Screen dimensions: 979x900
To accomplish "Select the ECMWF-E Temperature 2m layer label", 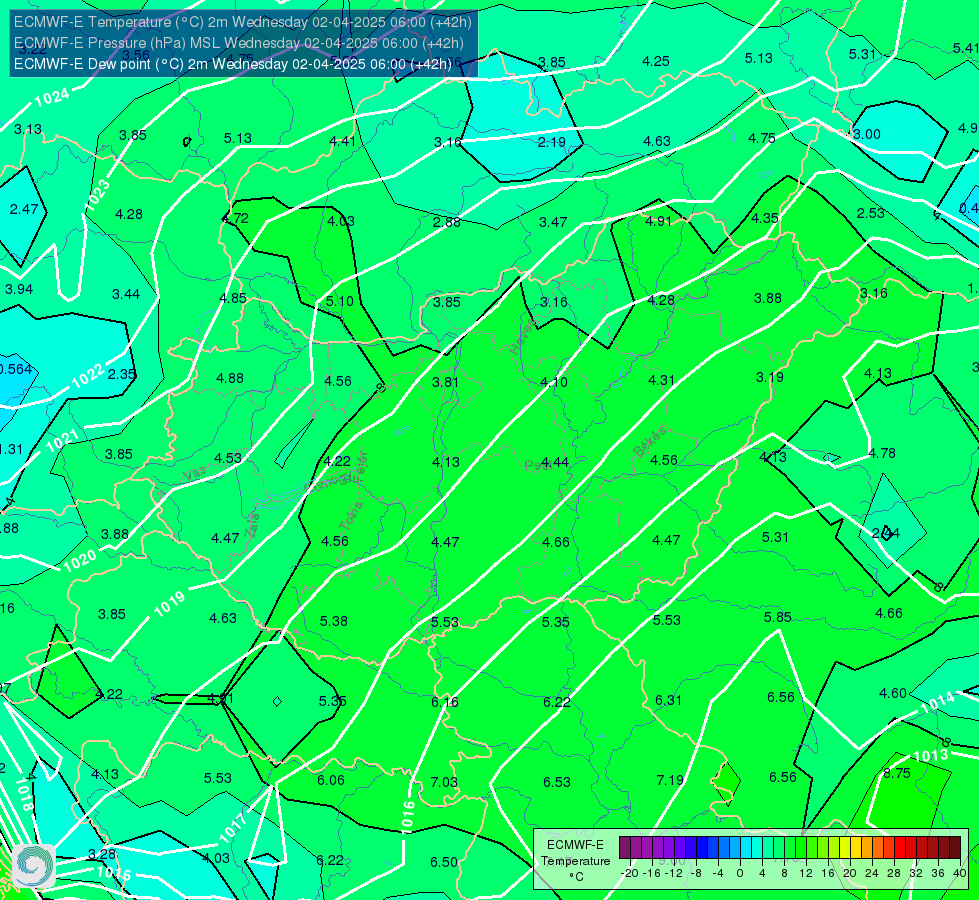I will [x=242, y=22].
